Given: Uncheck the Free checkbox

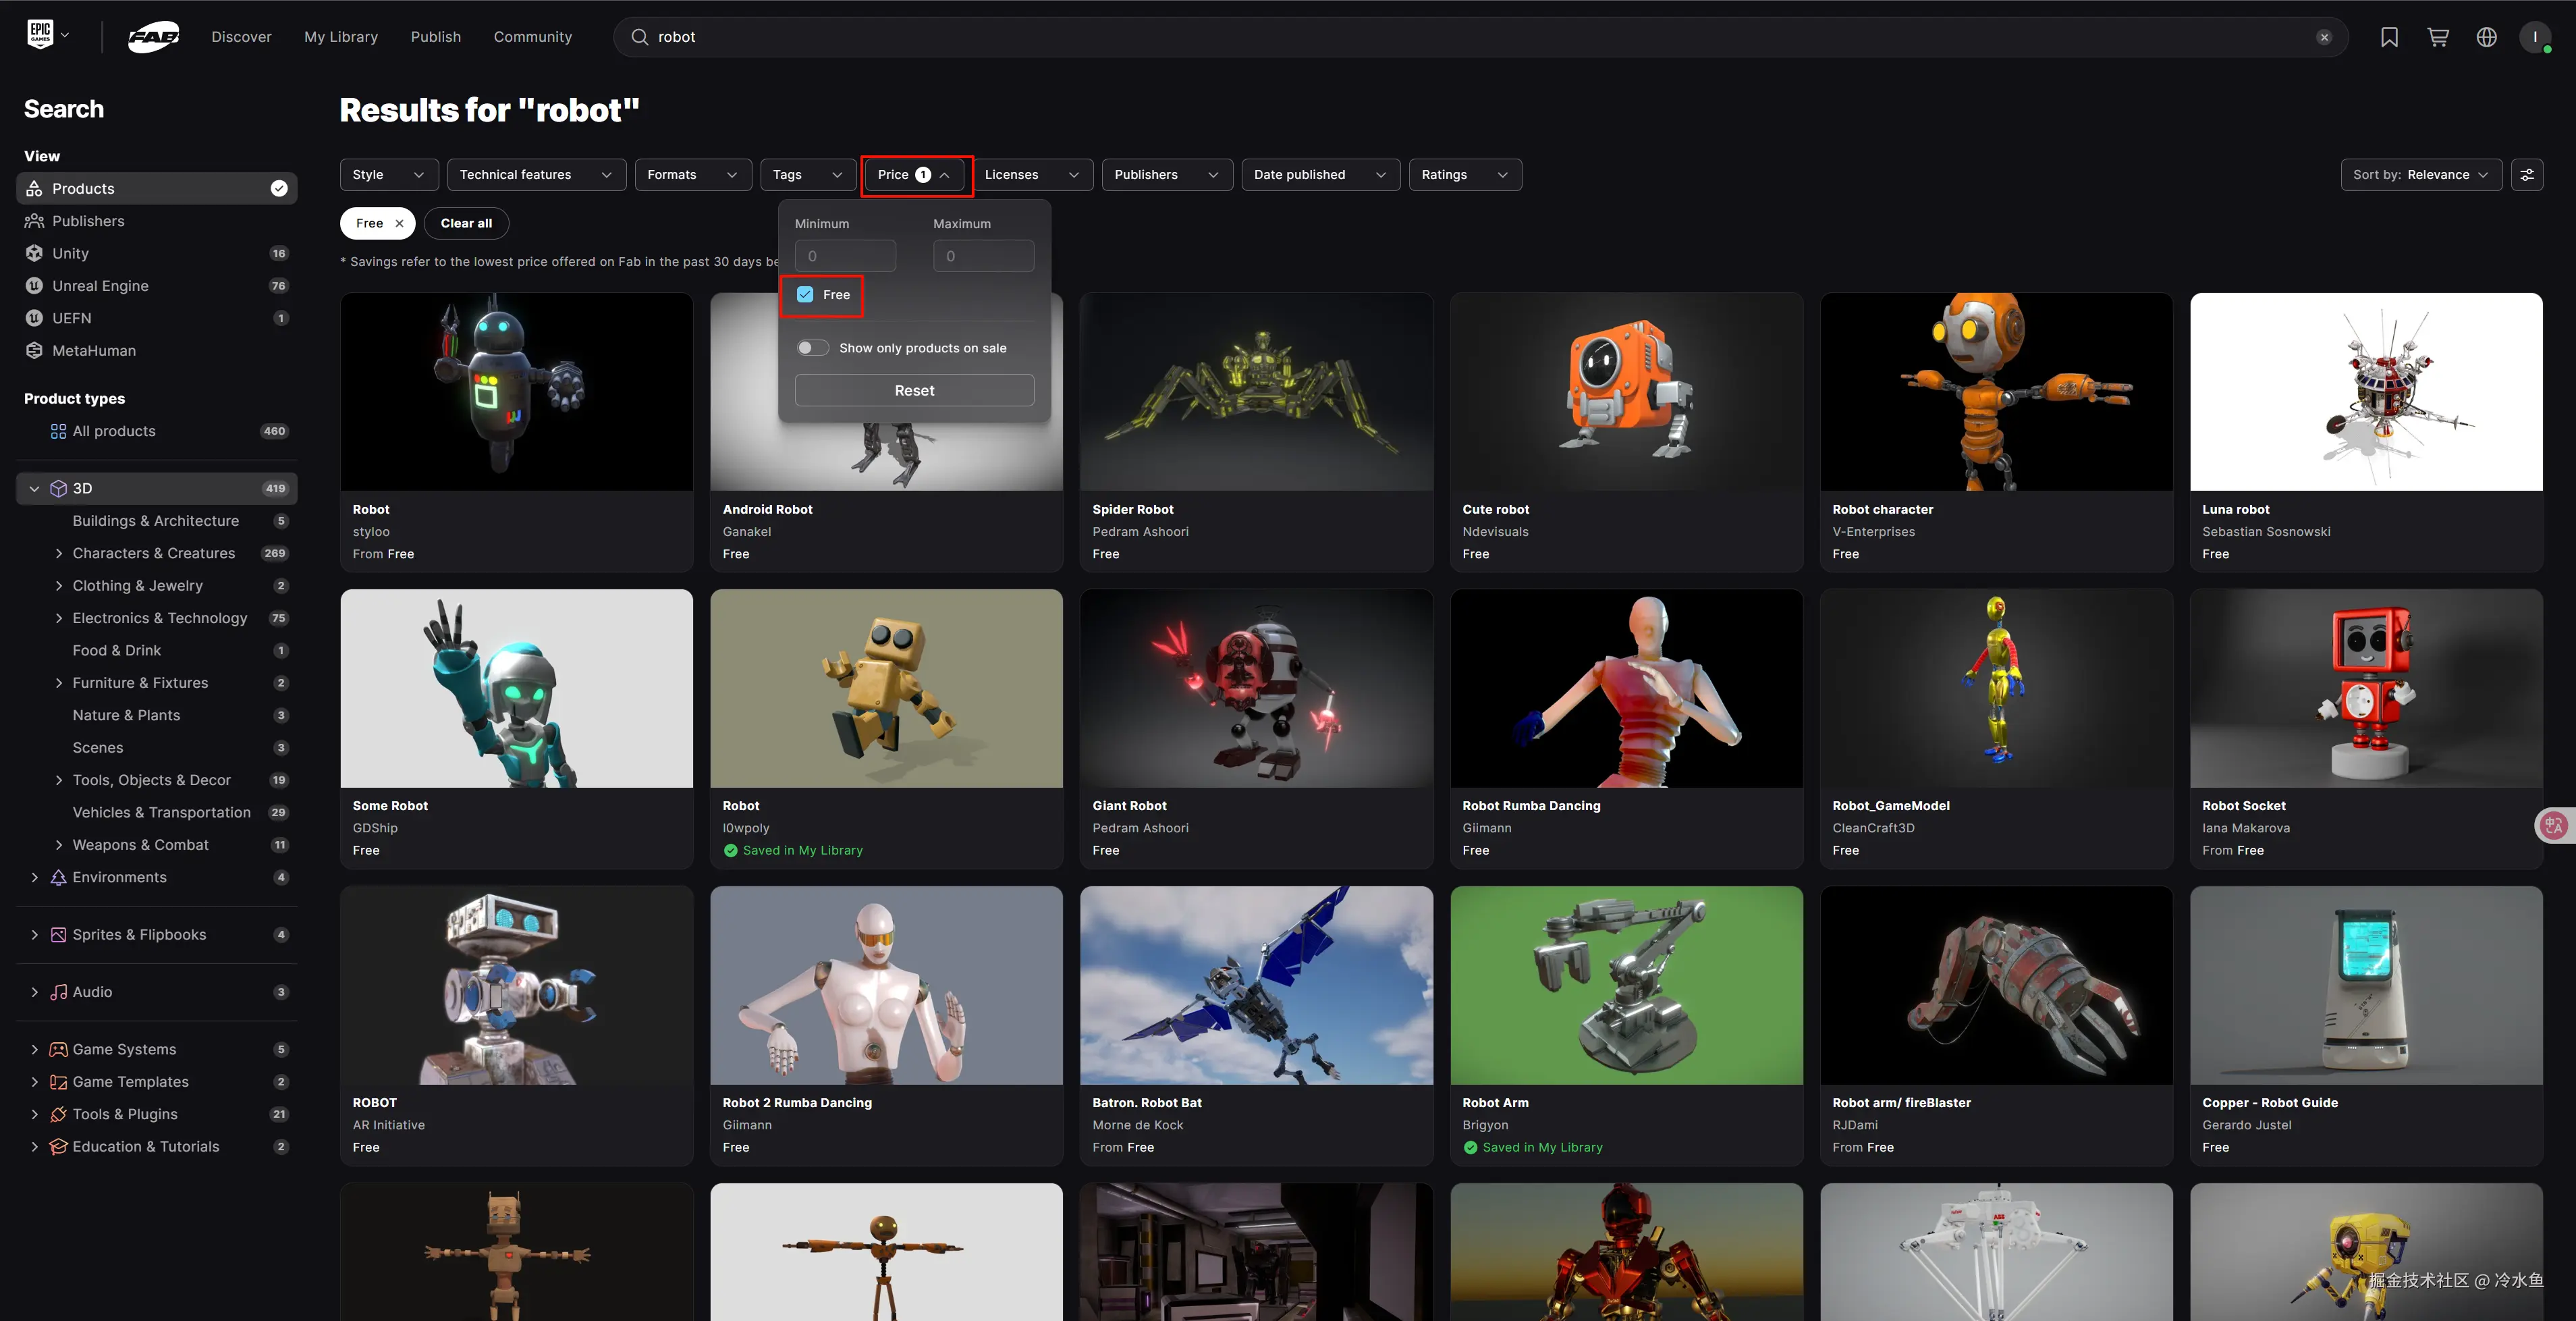Looking at the screenshot, I should [805, 294].
